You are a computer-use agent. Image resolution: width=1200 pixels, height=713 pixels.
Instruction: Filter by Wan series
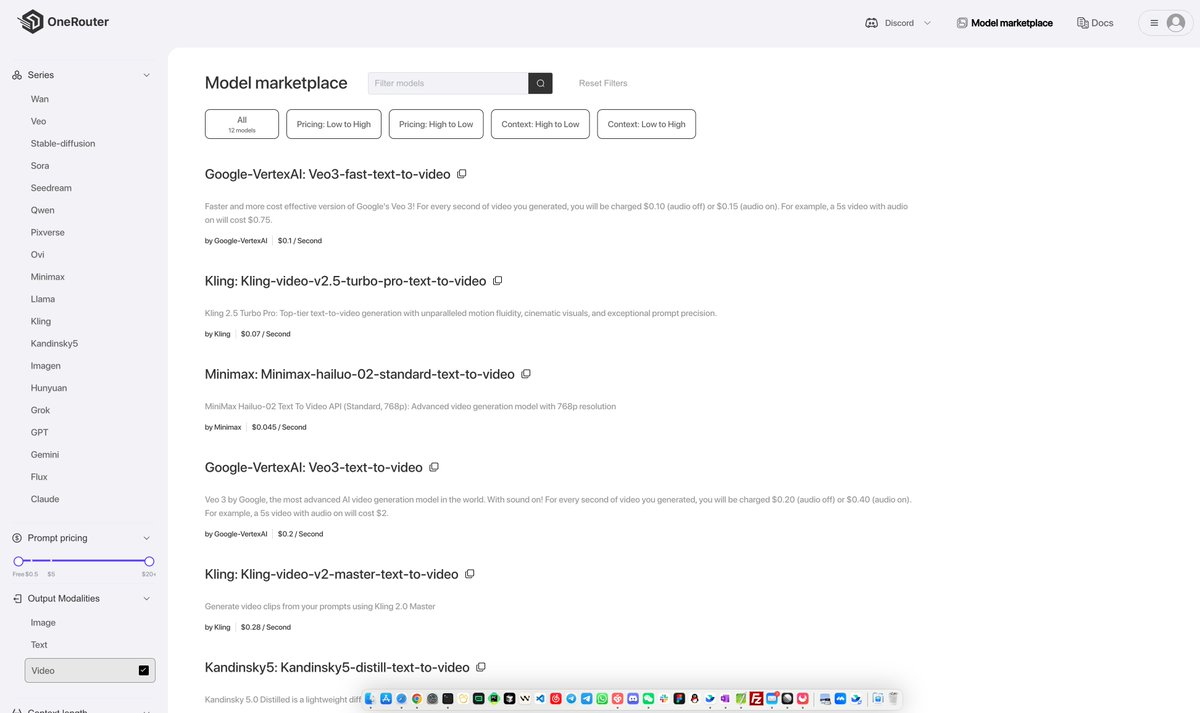(x=40, y=99)
